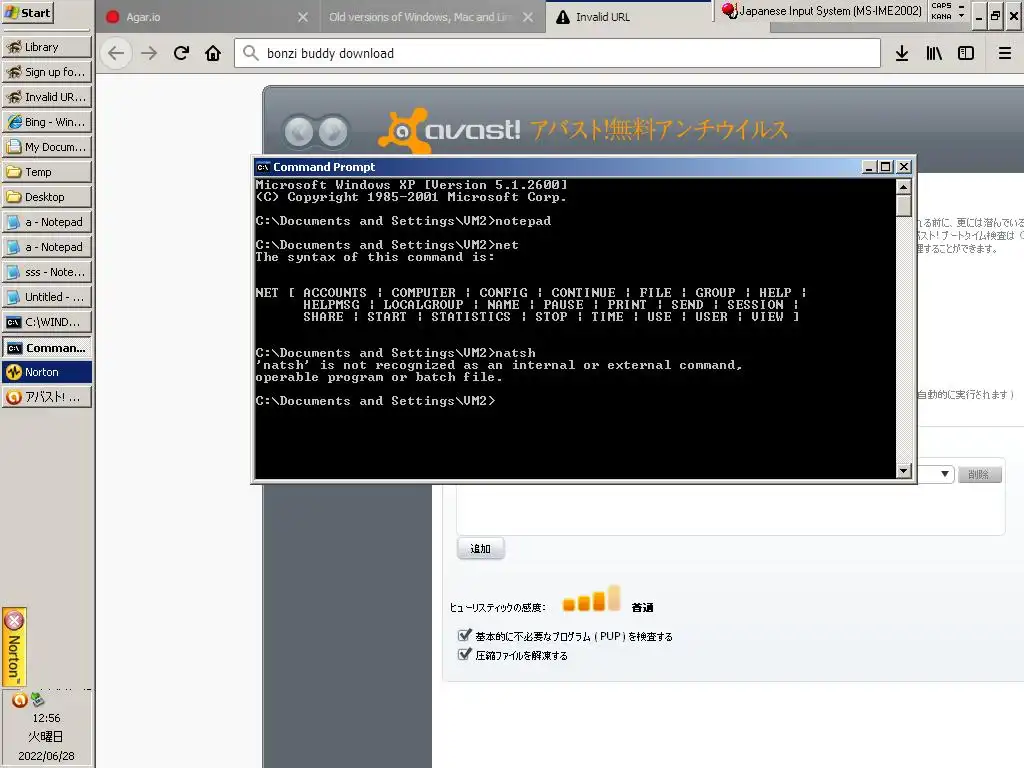Click the 追加 button in avast

click(x=481, y=549)
